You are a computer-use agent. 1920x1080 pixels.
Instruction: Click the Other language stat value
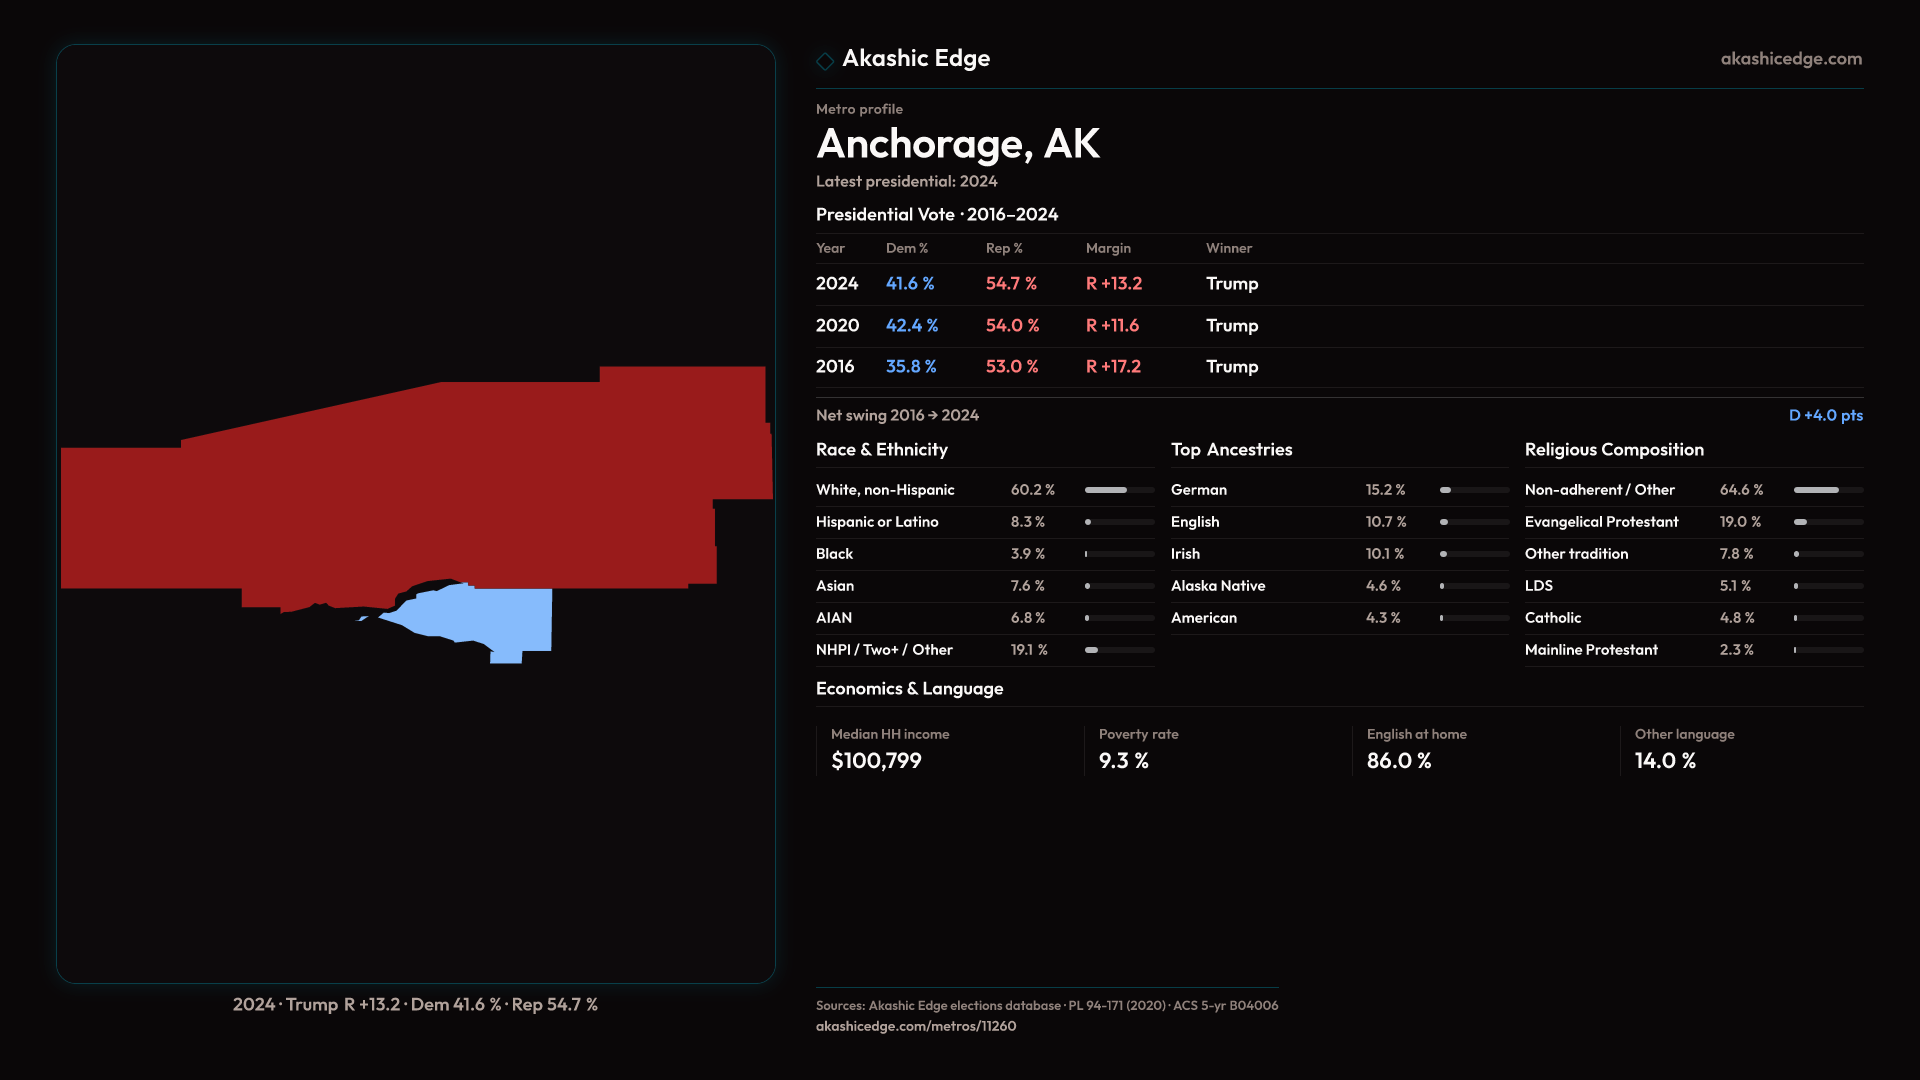coord(1665,761)
